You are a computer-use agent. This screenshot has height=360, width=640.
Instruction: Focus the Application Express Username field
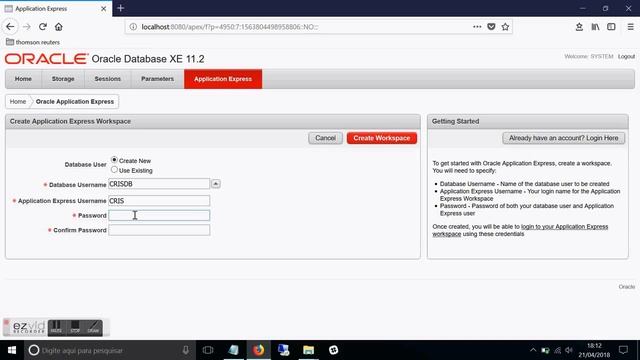(159, 200)
